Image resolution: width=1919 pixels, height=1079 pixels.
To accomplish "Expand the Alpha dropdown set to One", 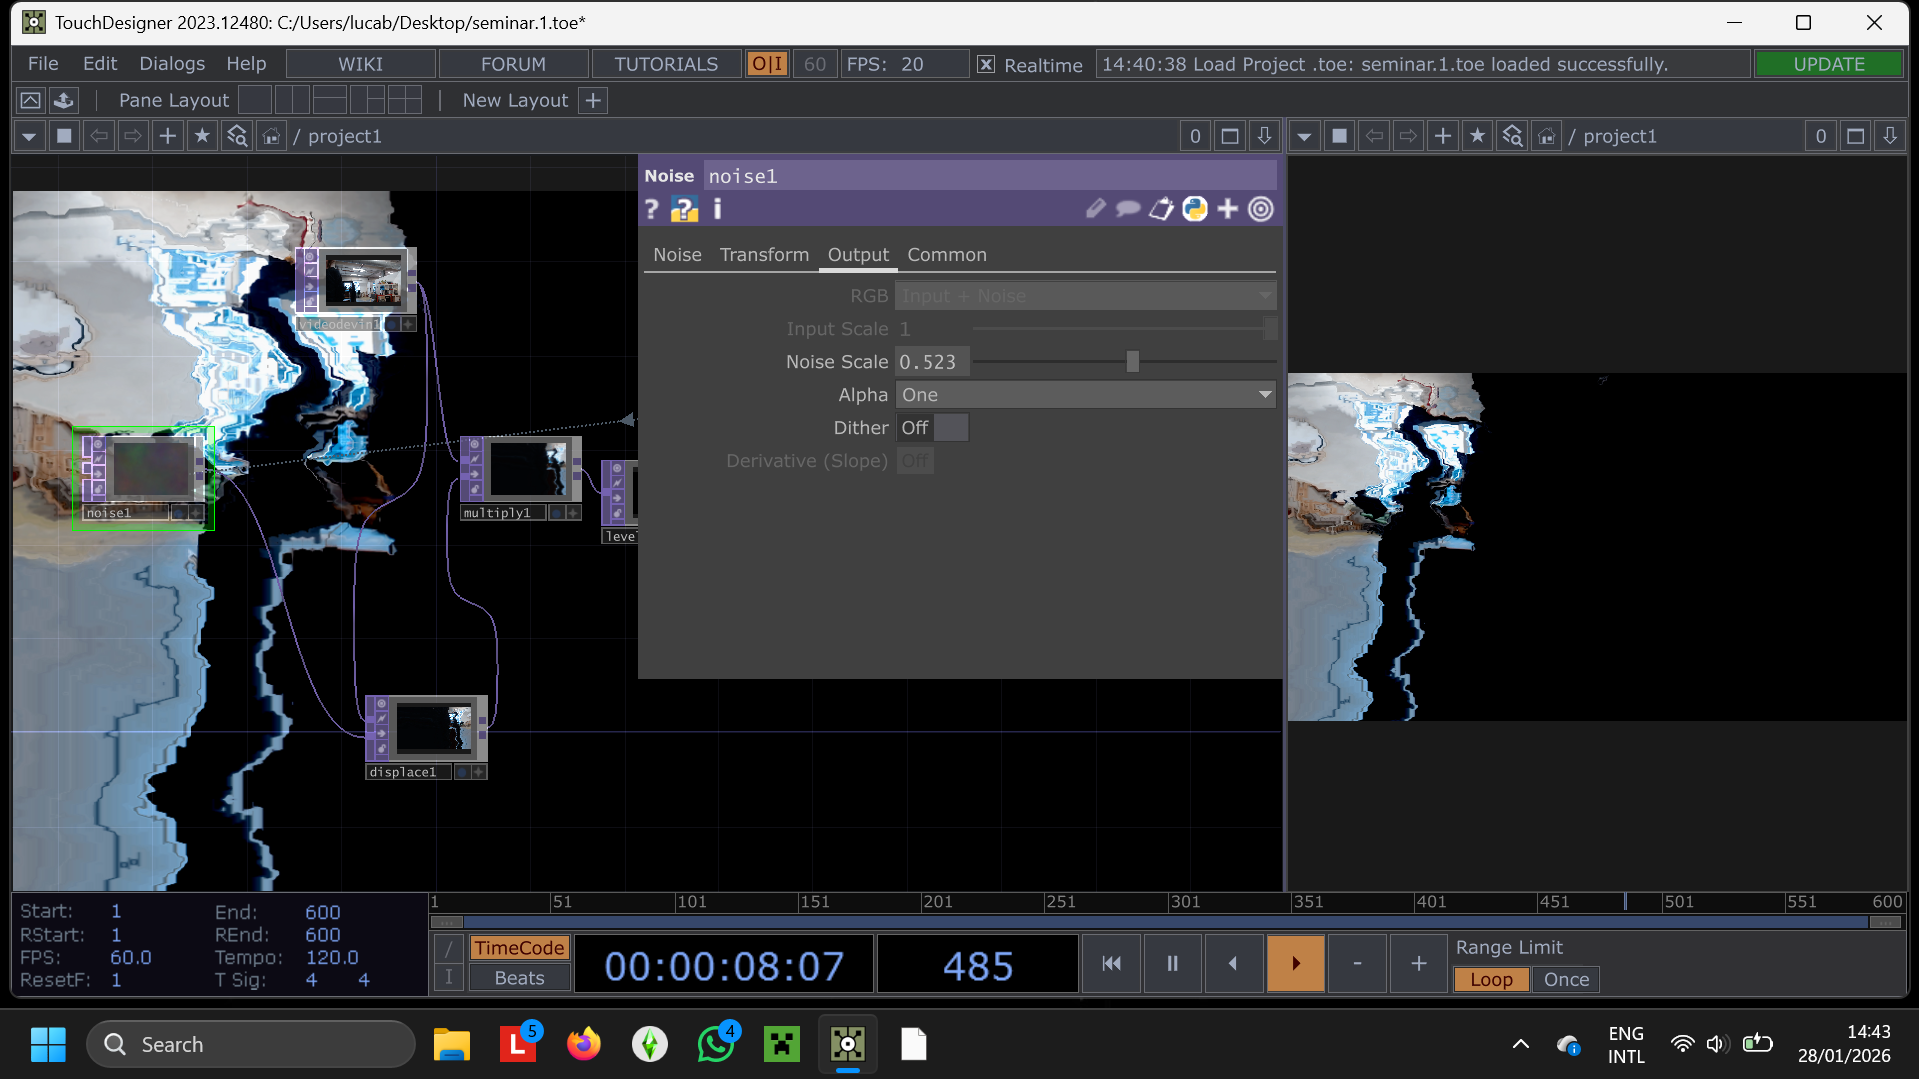I will [x=1085, y=395].
